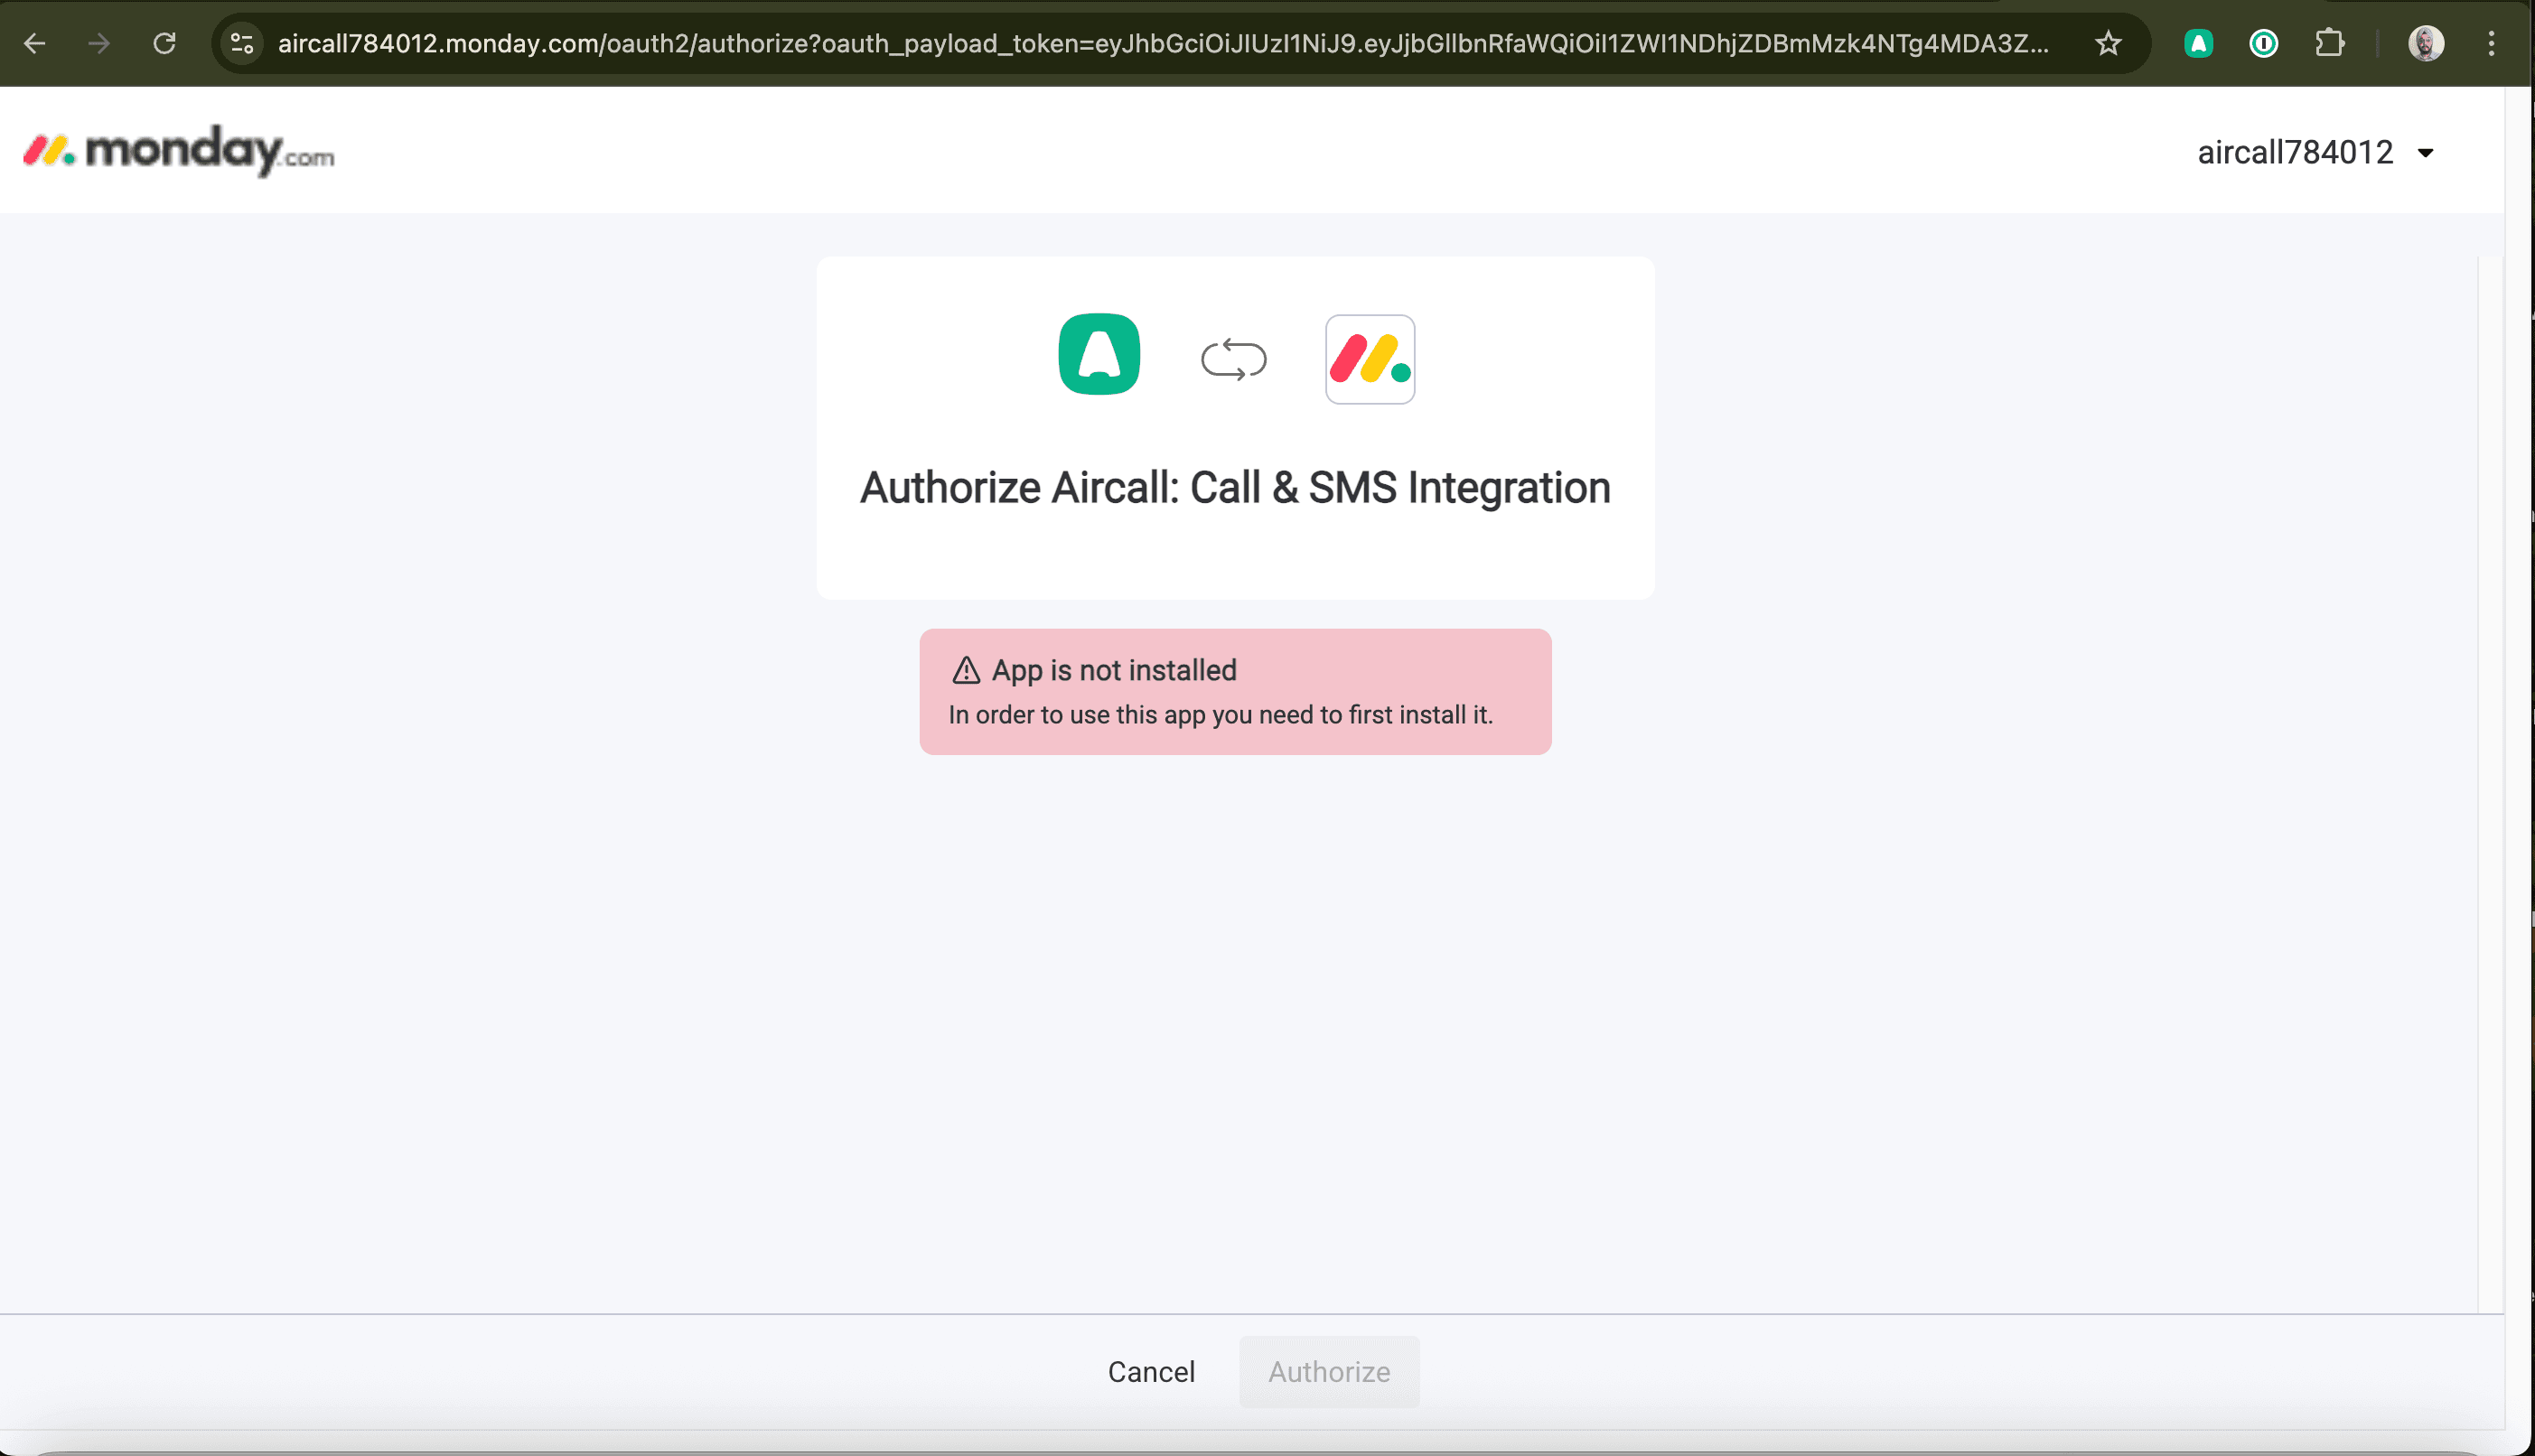Reload the current page
This screenshot has height=1456, width=2535.
pos(165,43)
